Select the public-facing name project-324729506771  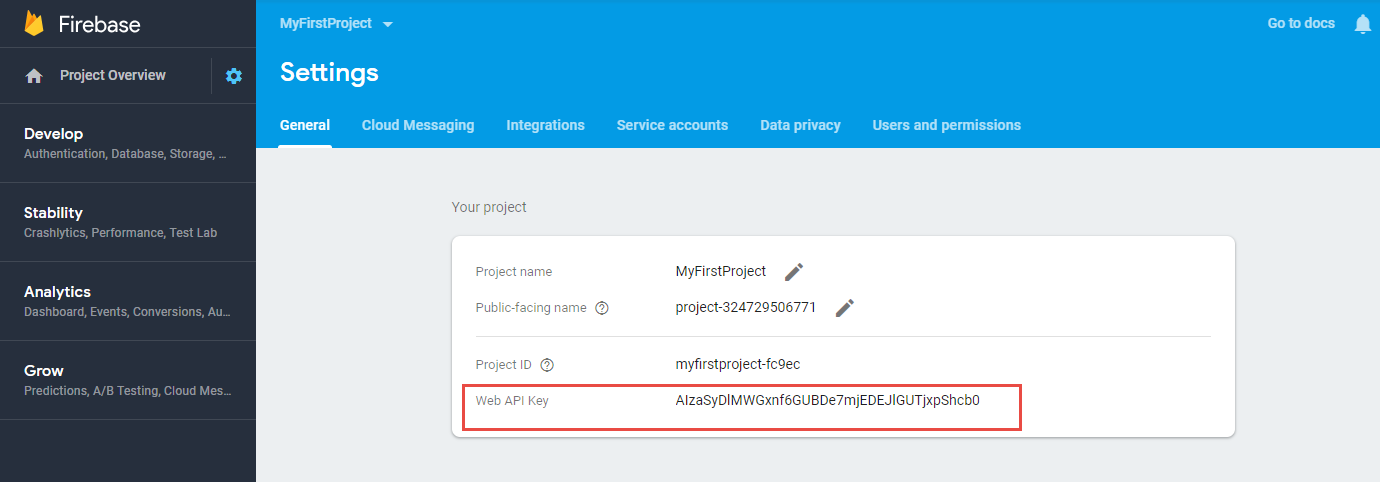pyautogui.click(x=746, y=307)
